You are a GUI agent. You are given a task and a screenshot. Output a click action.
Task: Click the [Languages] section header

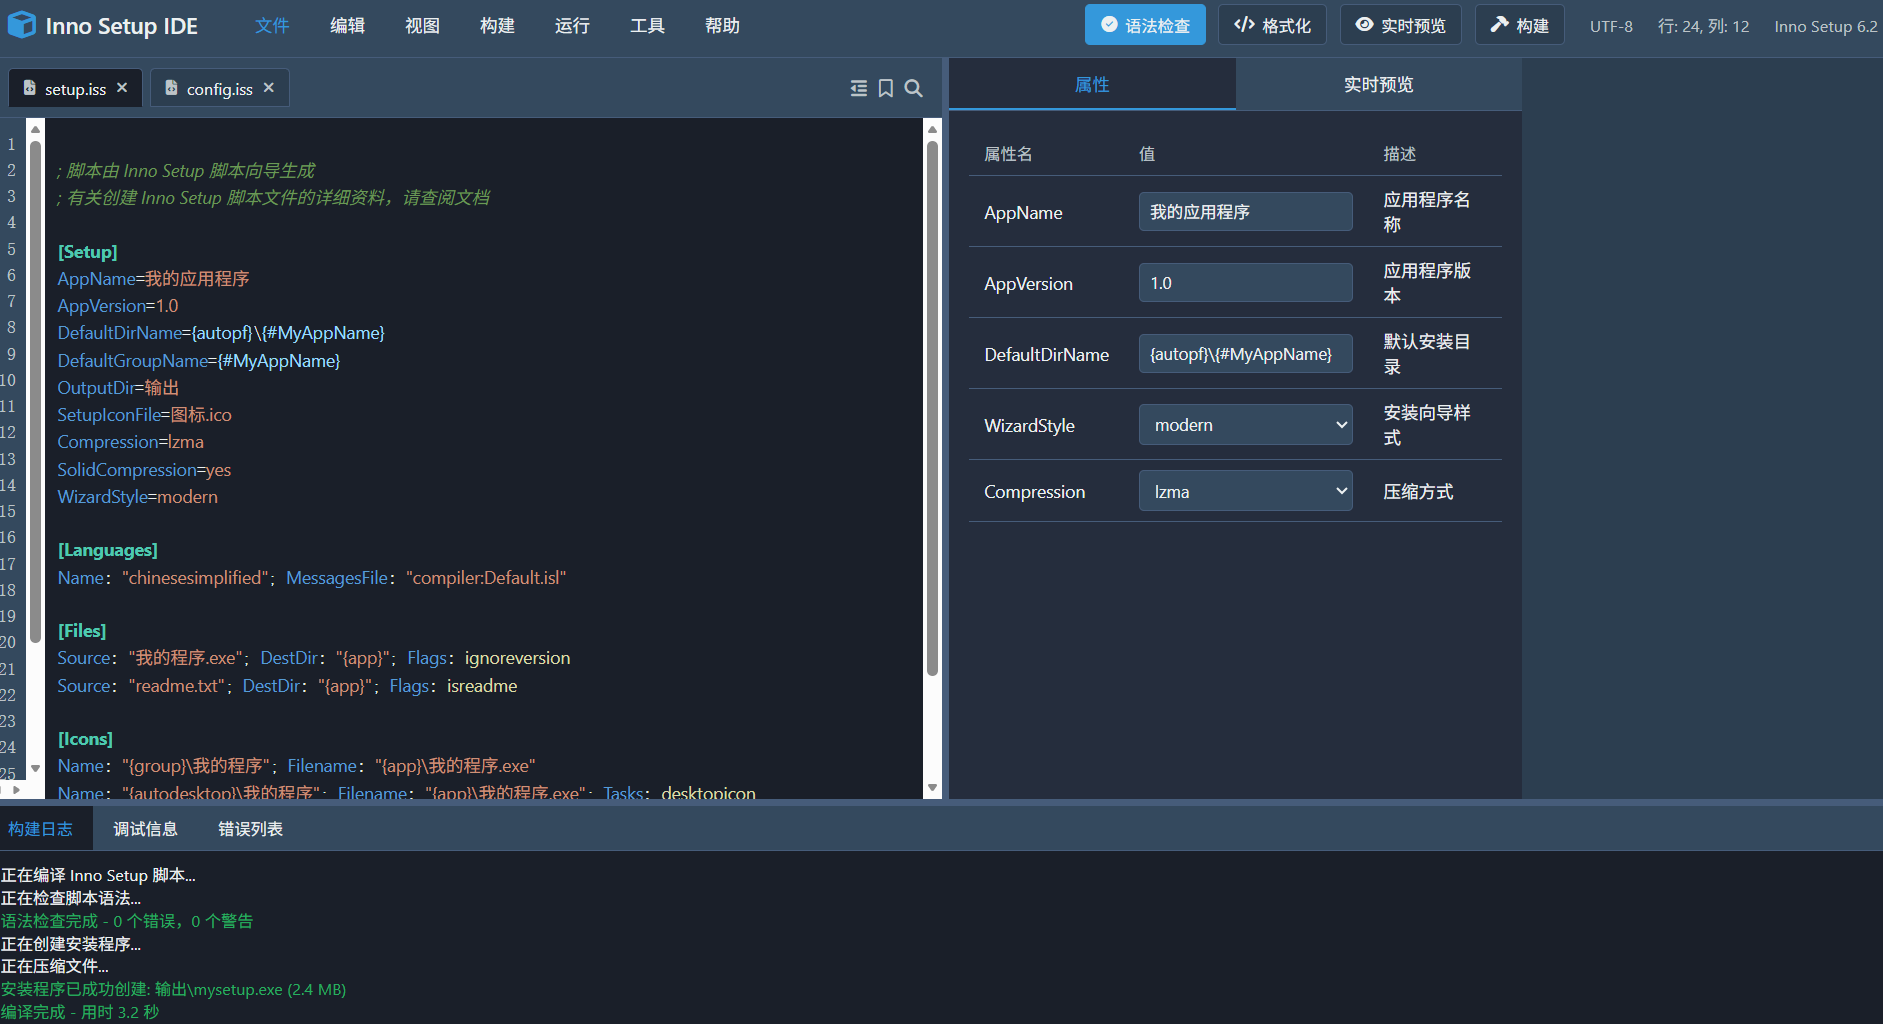click(108, 550)
